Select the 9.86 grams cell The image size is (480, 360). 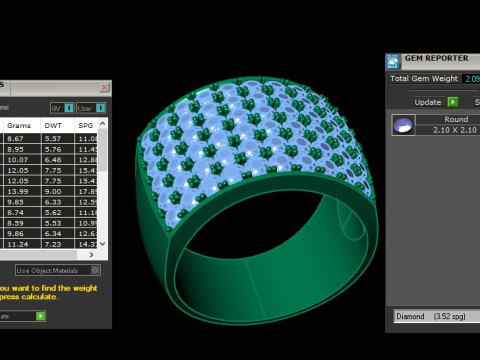[22, 234]
